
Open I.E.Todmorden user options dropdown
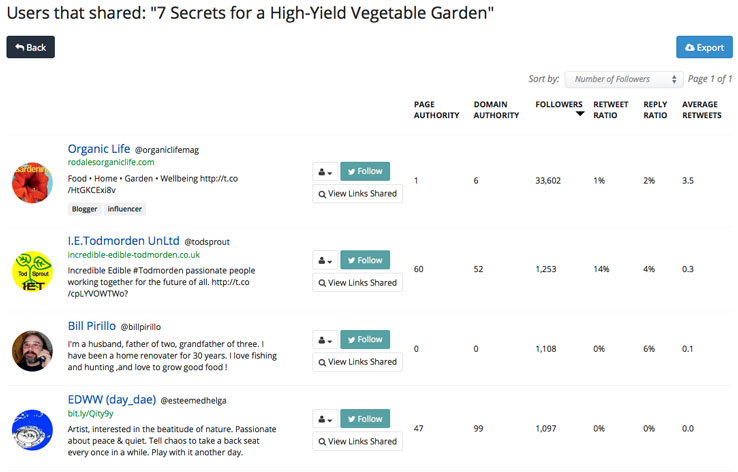[325, 260]
